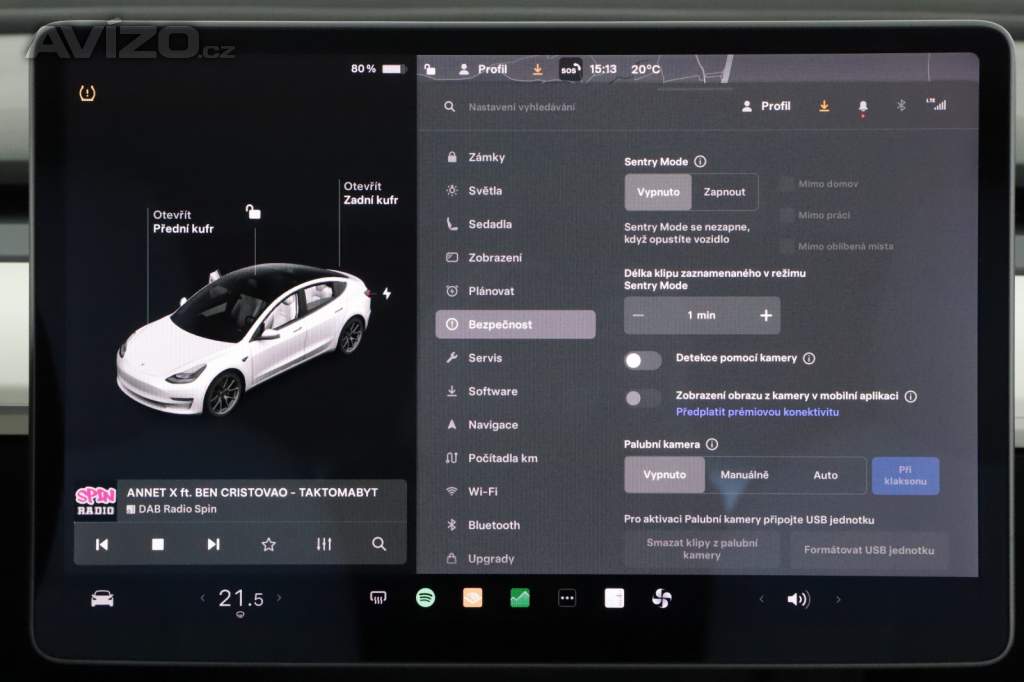Click the volume speaker control

[x=798, y=599]
